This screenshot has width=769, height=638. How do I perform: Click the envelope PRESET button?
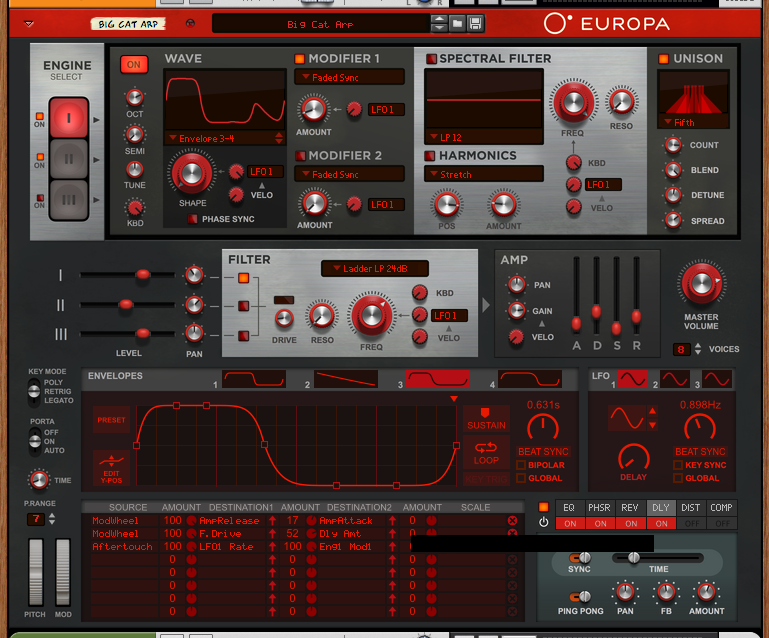[111, 420]
